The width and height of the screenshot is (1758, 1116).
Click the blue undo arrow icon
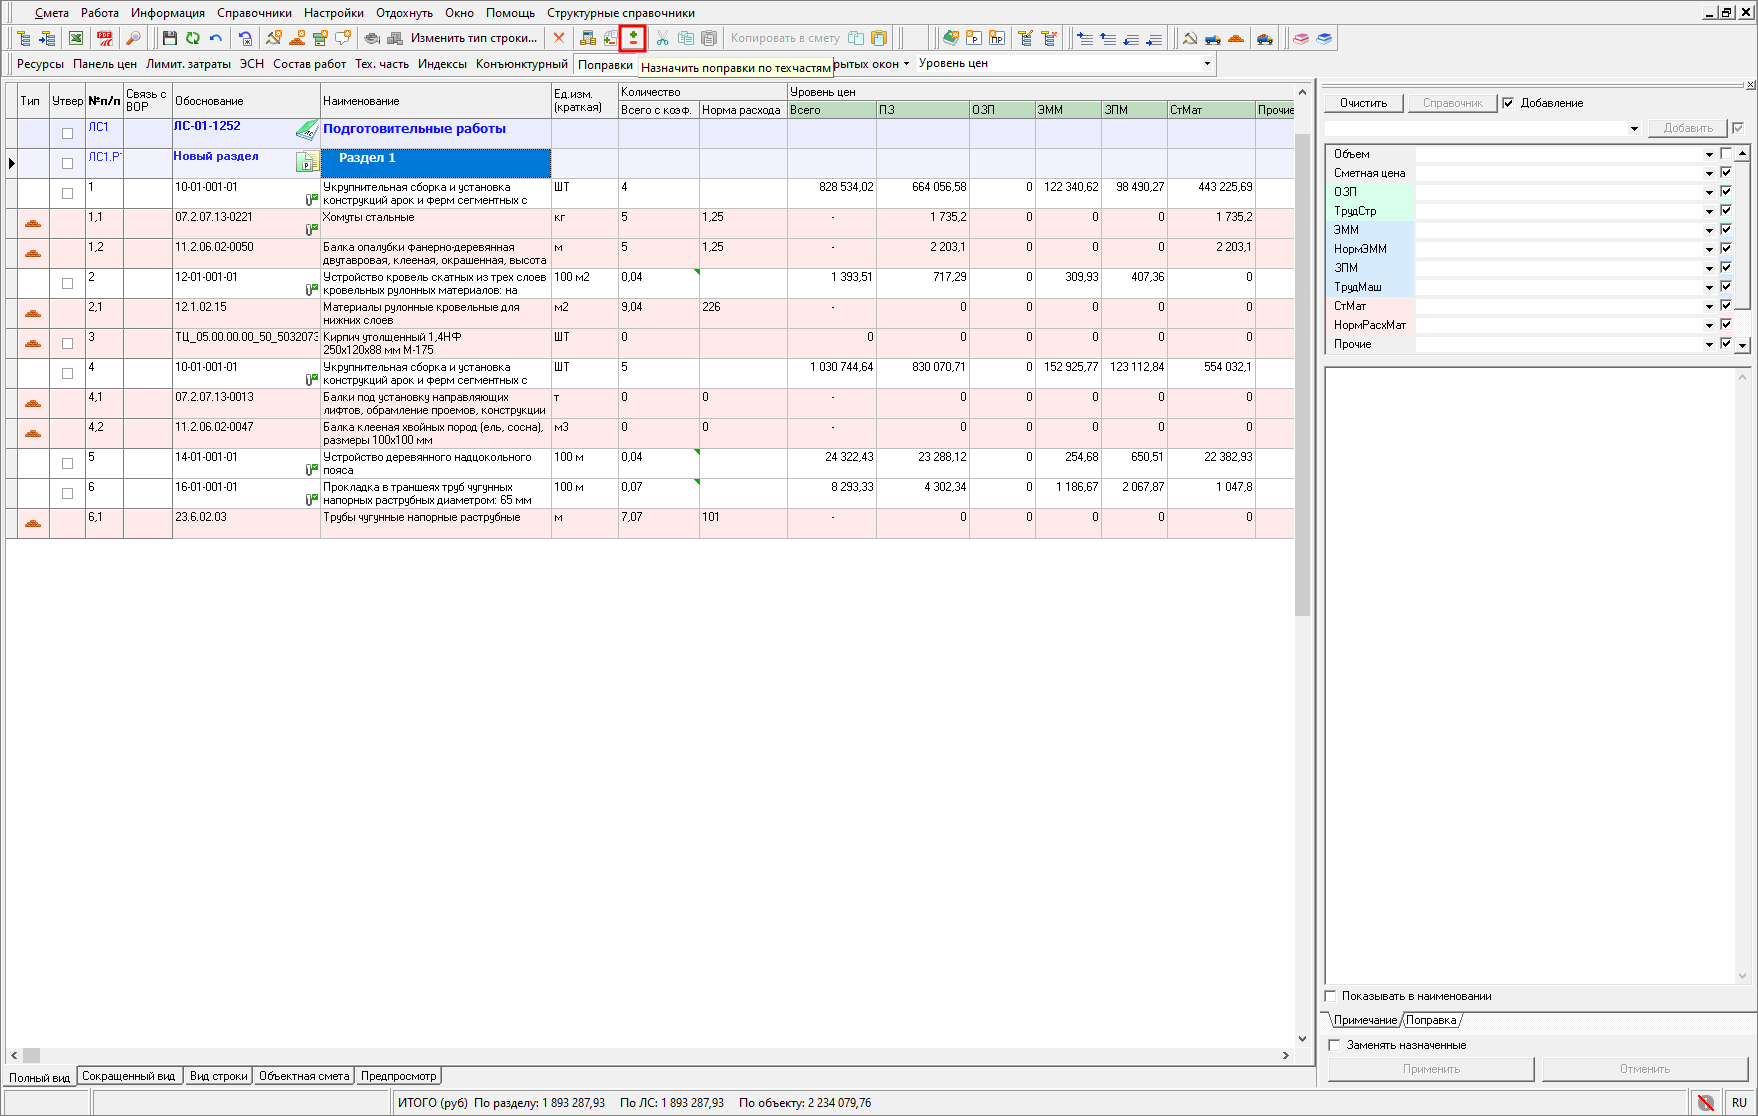click(216, 39)
